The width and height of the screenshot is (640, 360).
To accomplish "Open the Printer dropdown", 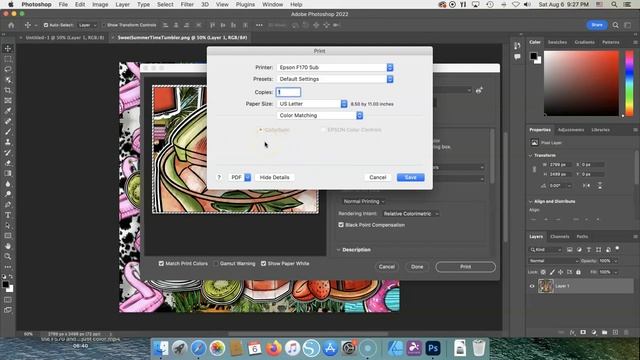I will (x=335, y=67).
